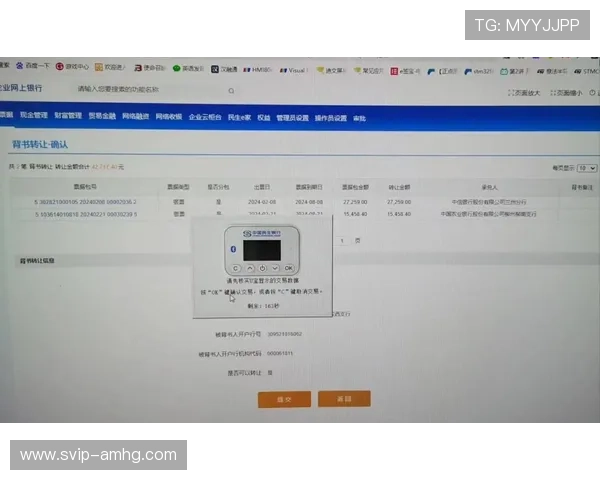Click the 转让金额 column header
Viewport: 600px width, 480px height.
[399, 187]
